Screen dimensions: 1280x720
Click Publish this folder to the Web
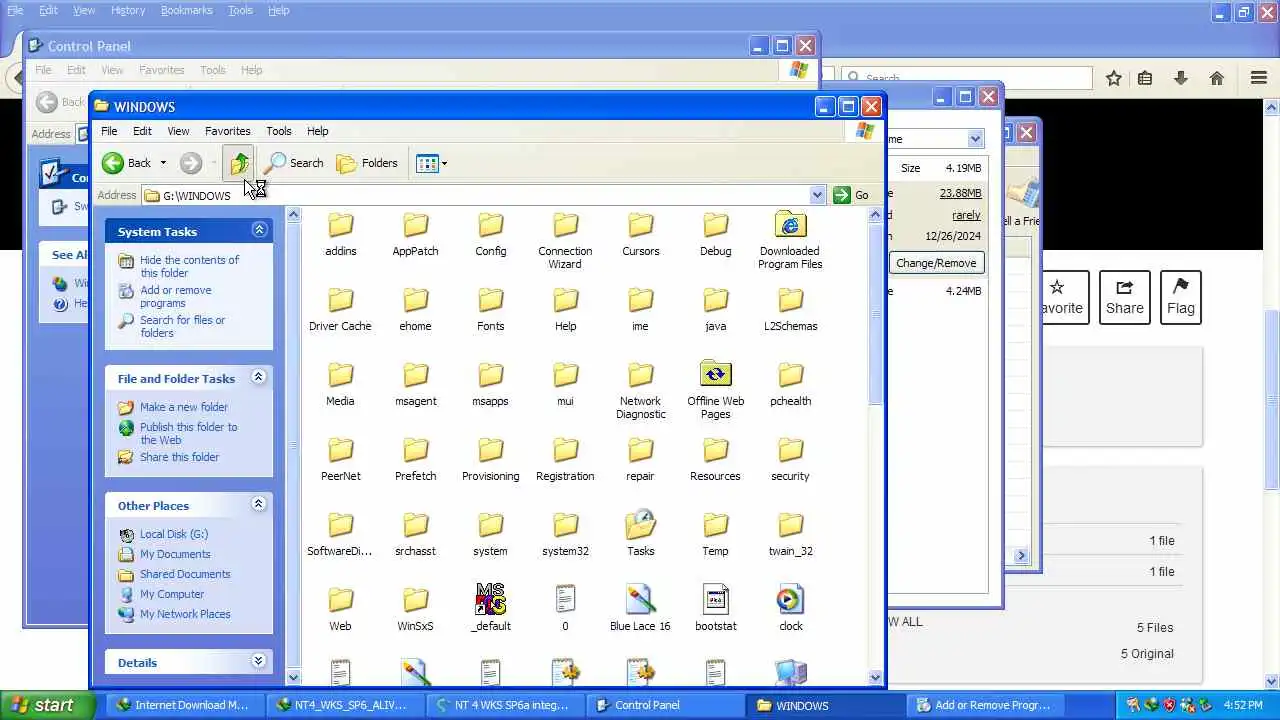(188, 433)
